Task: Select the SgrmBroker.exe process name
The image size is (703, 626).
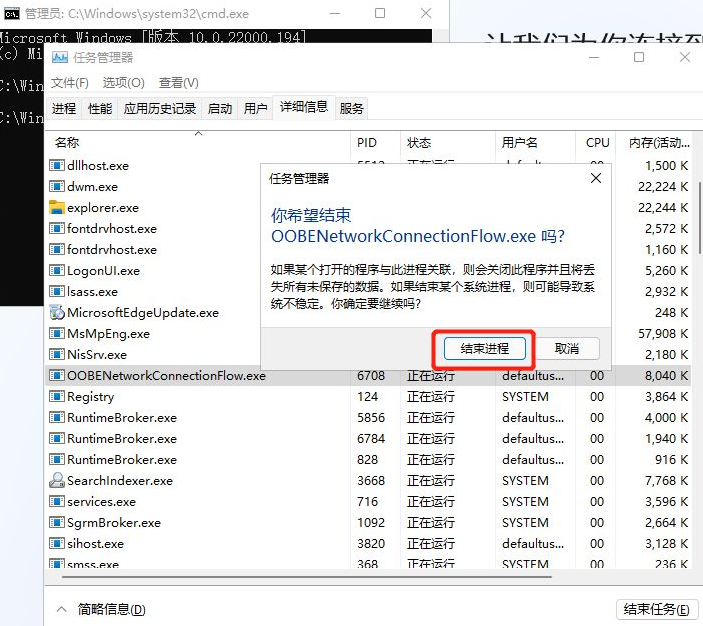Action: pyautogui.click(x=114, y=522)
